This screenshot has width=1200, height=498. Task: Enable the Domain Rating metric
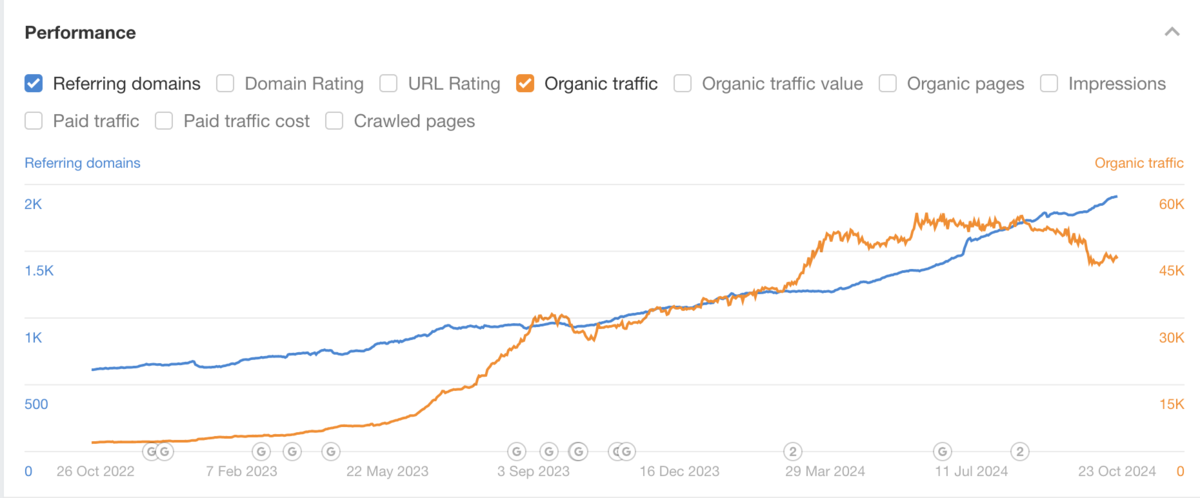[x=226, y=84]
